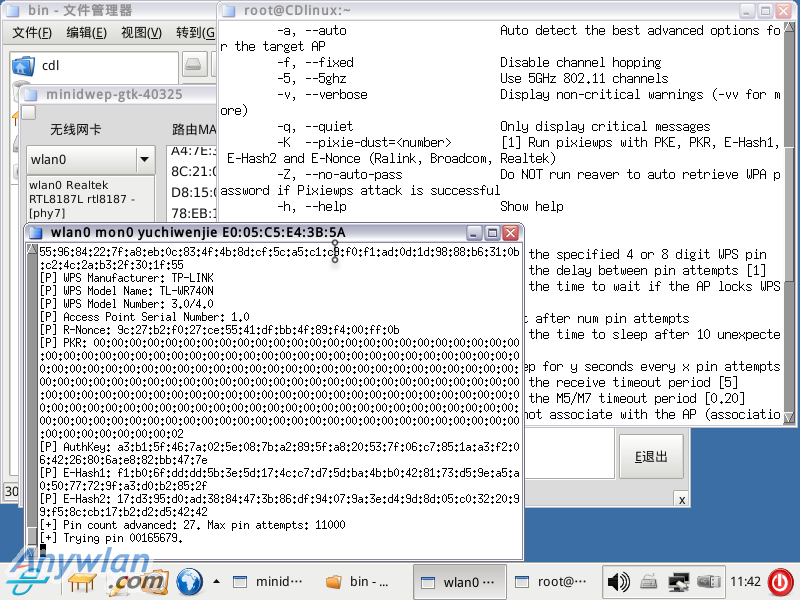Expand the taskbar launcher up-arrow
This screenshot has width=800, height=600.
coord(216,581)
